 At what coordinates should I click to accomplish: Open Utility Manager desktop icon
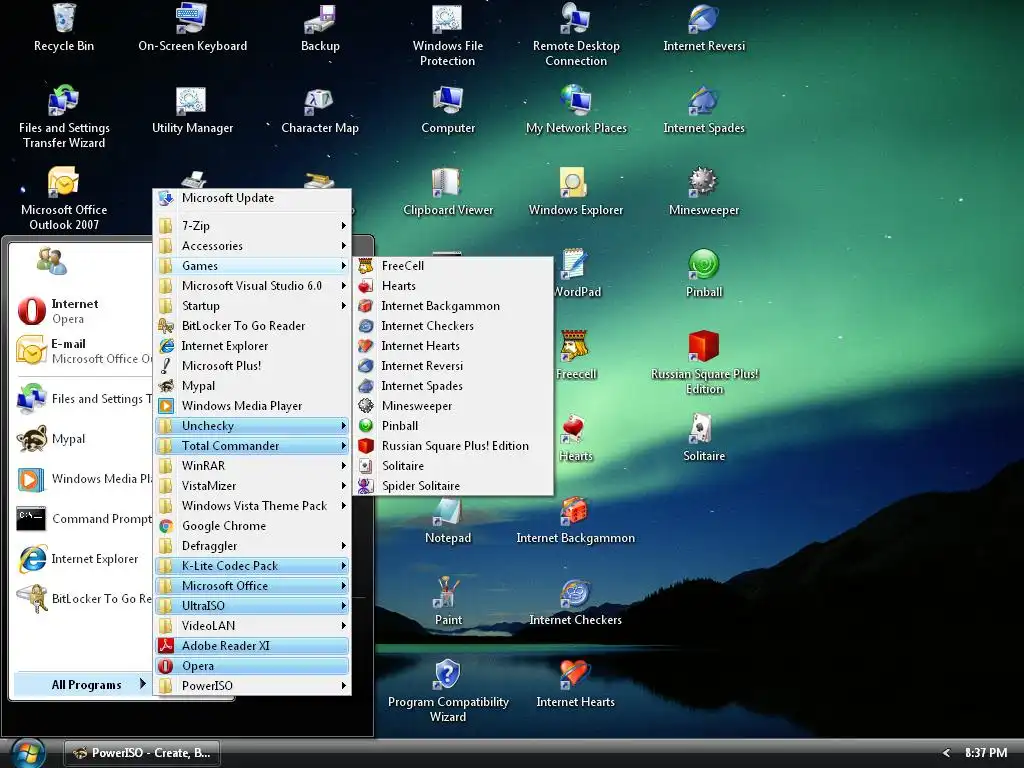point(192,109)
